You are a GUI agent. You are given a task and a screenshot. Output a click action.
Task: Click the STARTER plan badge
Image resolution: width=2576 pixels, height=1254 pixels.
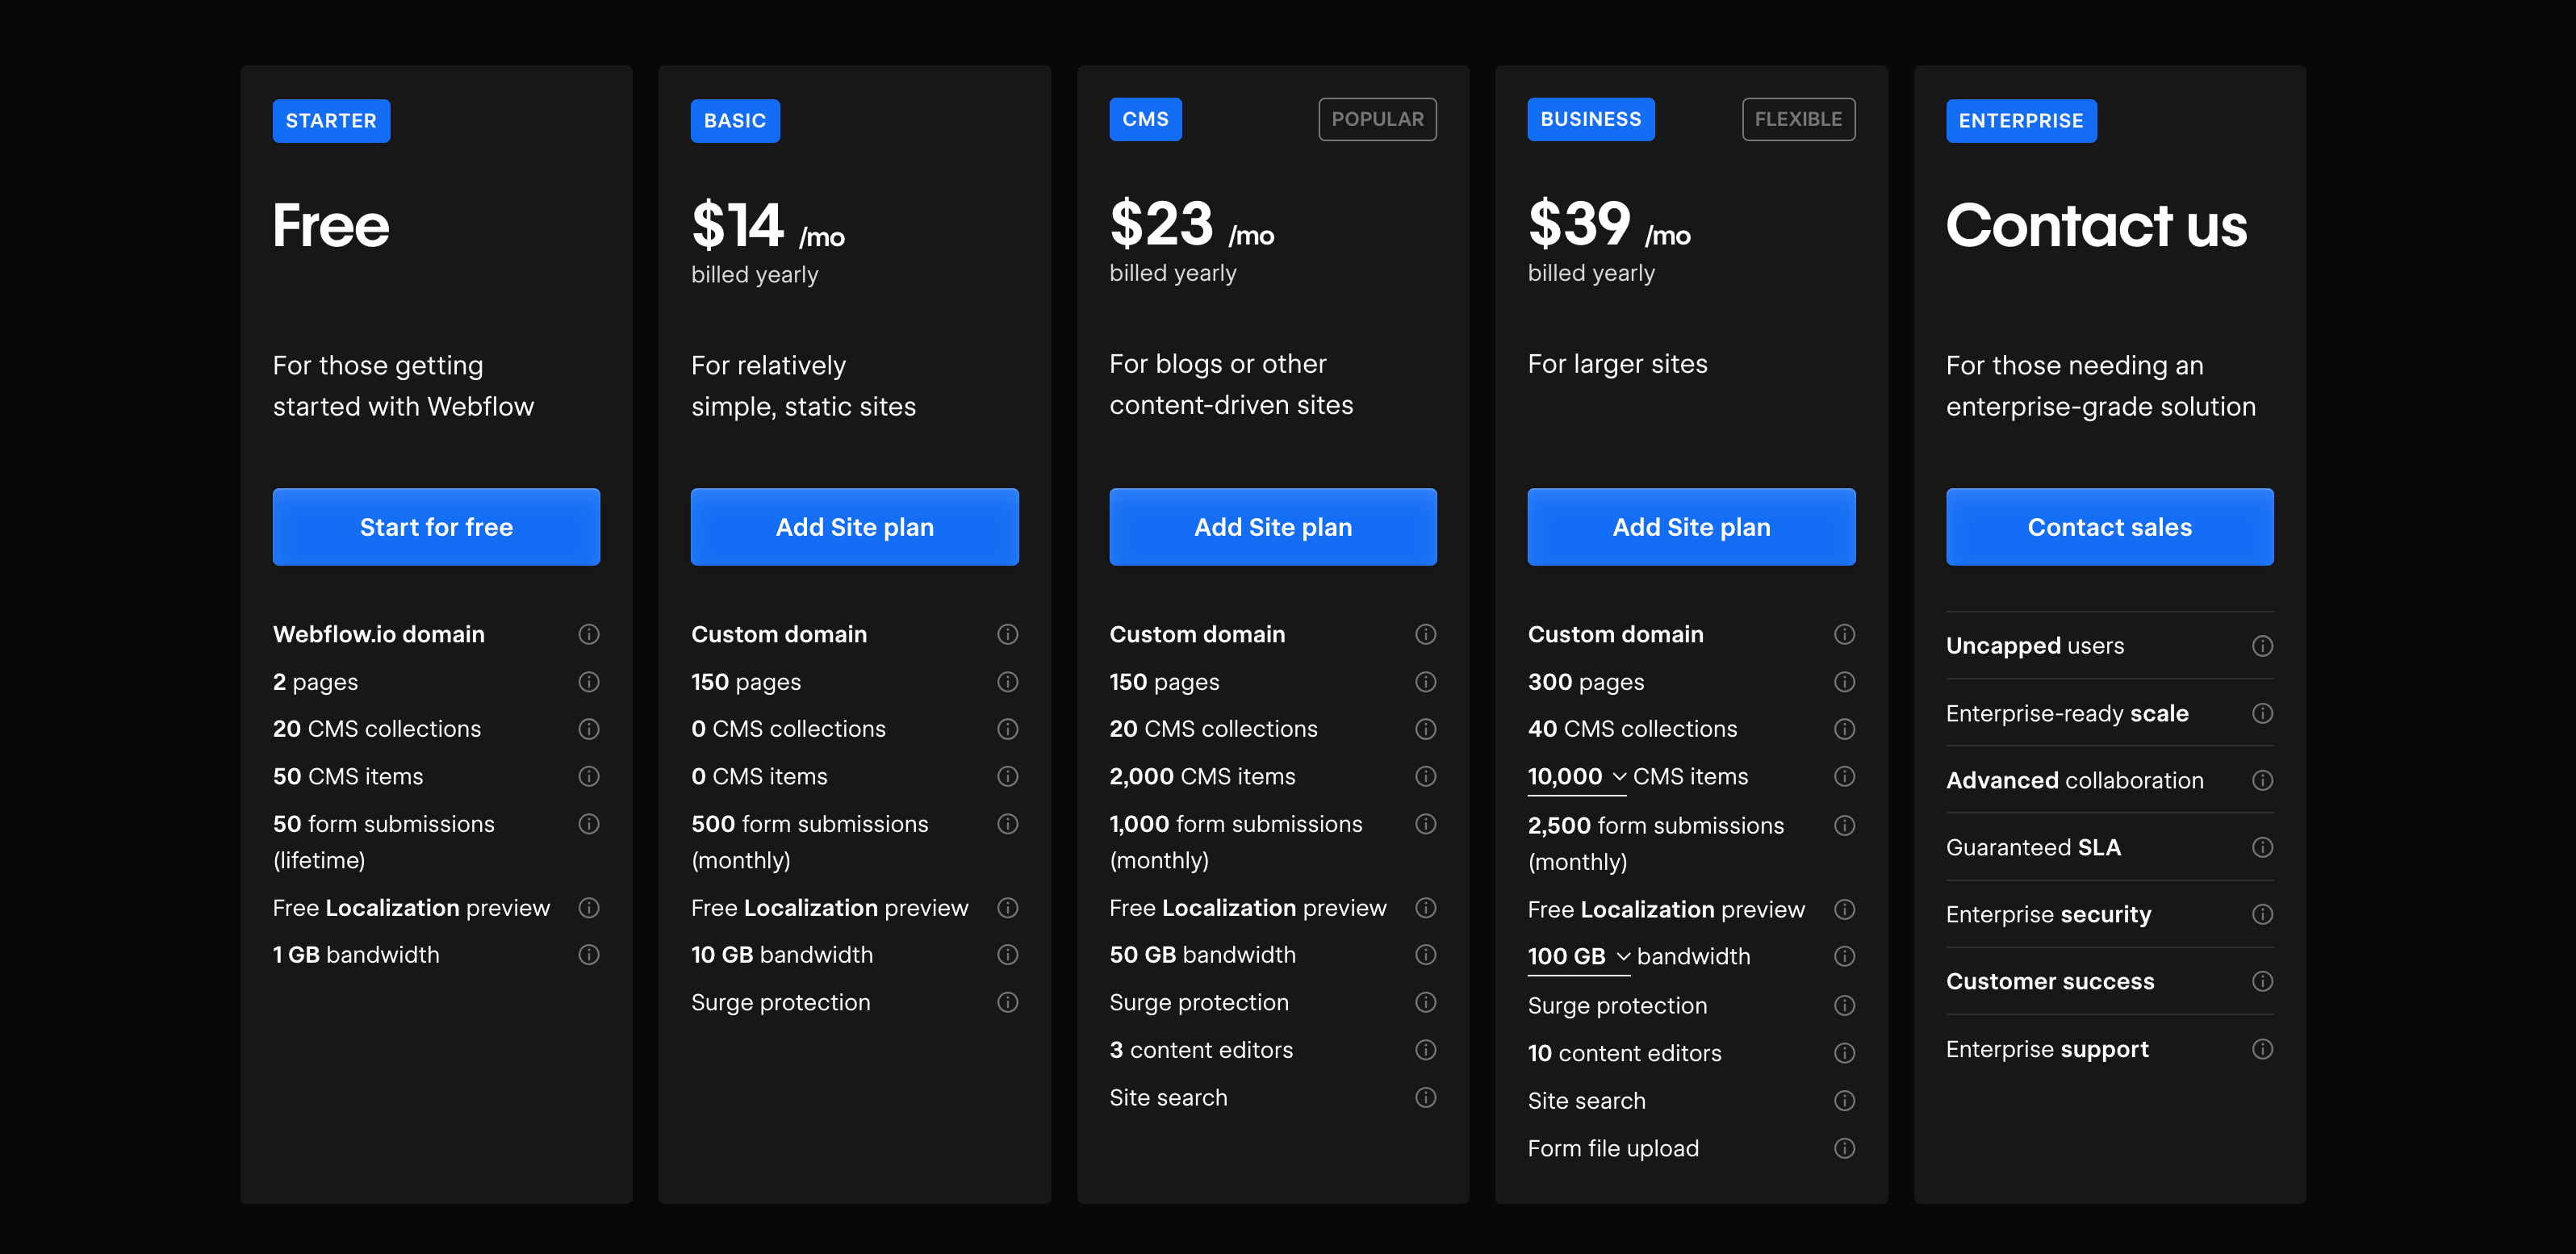pyautogui.click(x=331, y=121)
